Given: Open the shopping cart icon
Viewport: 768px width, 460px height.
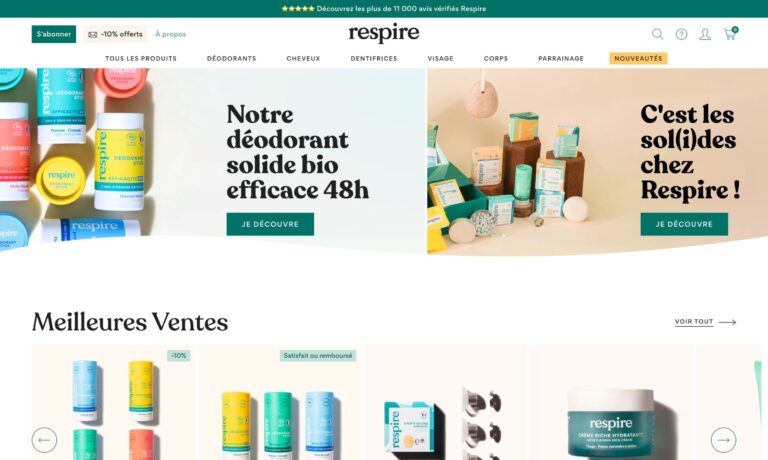Looking at the screenshot, I should (730, 33).
